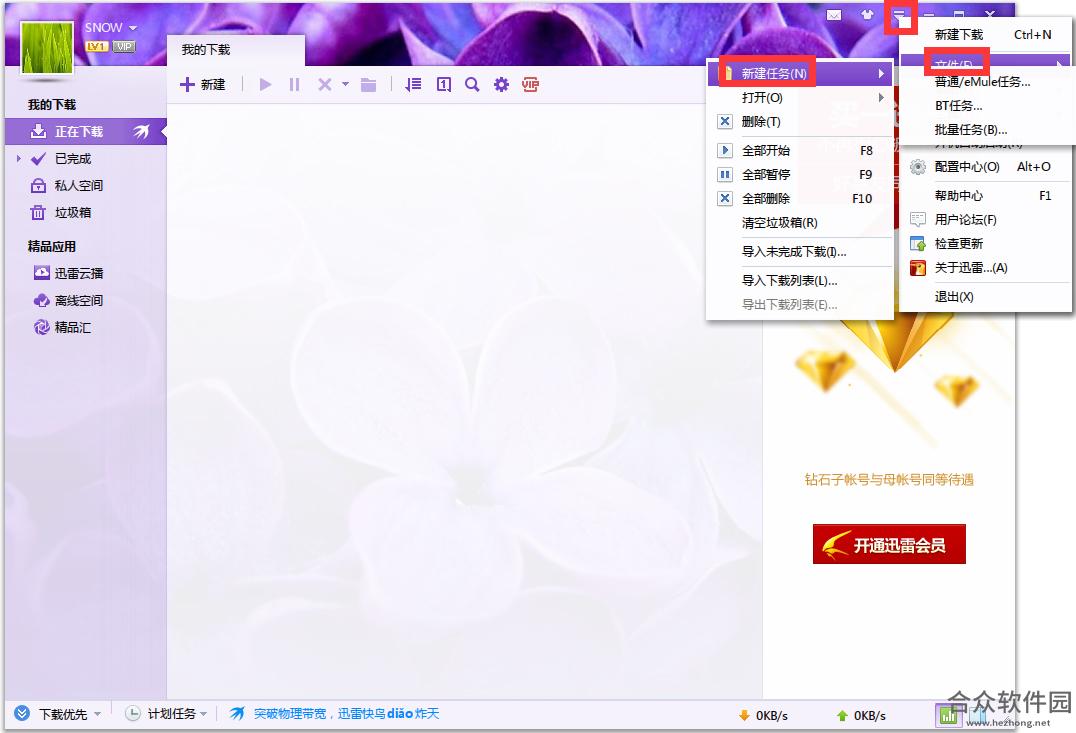Image resolution: width=1076 pixels, height=733 pixels.
Task: Click the red VIP toolbar icon
Action: click(x=530, y=84)
